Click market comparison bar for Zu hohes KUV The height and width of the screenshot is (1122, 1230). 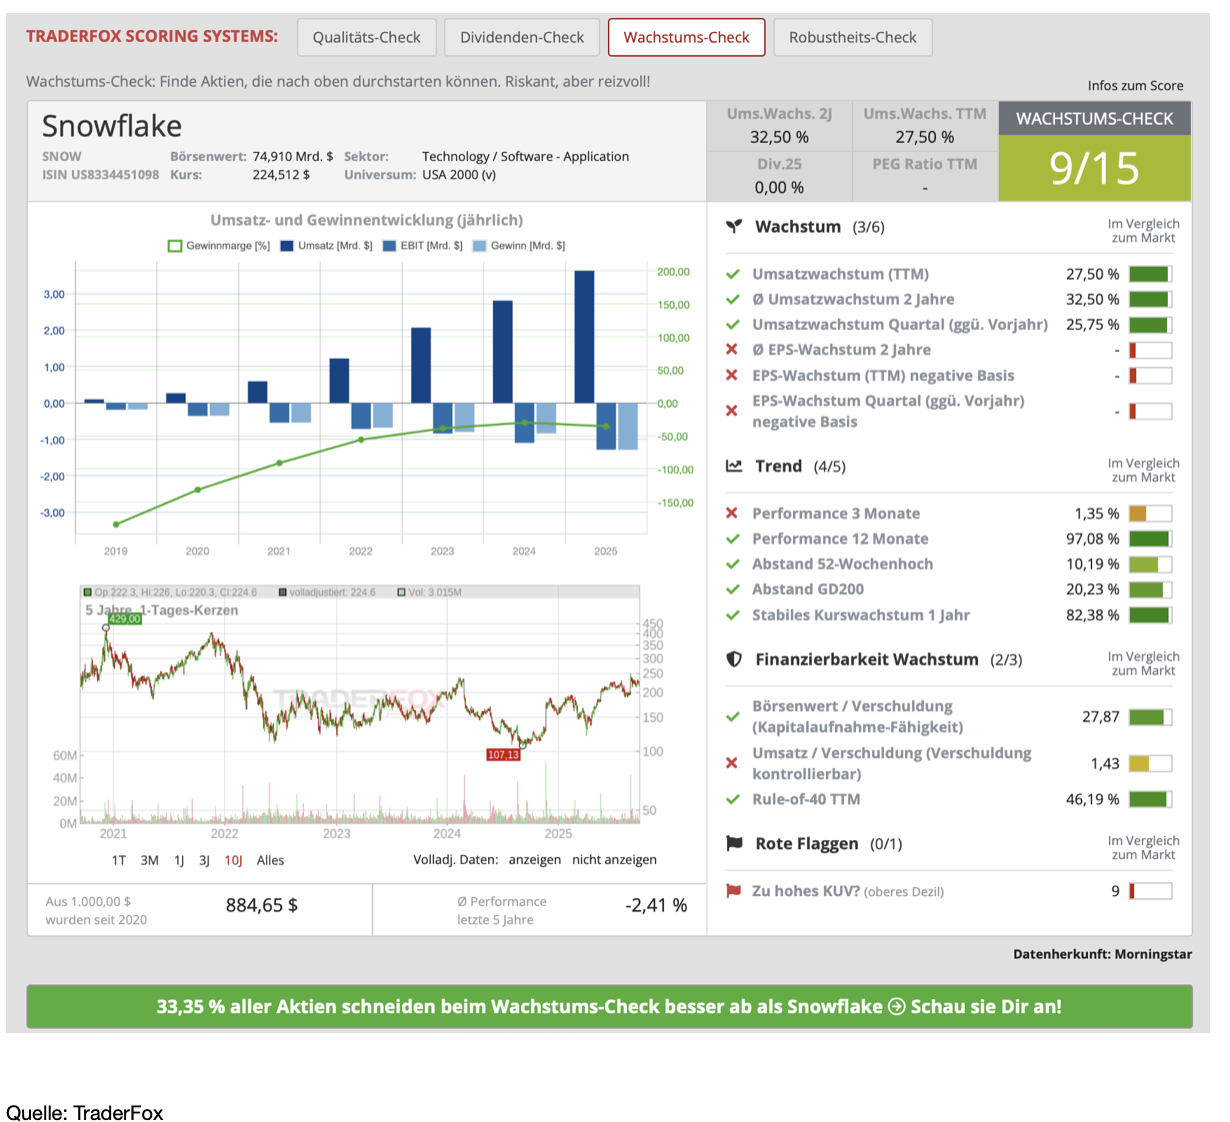pyautogui.click(x=1150, y=891)
